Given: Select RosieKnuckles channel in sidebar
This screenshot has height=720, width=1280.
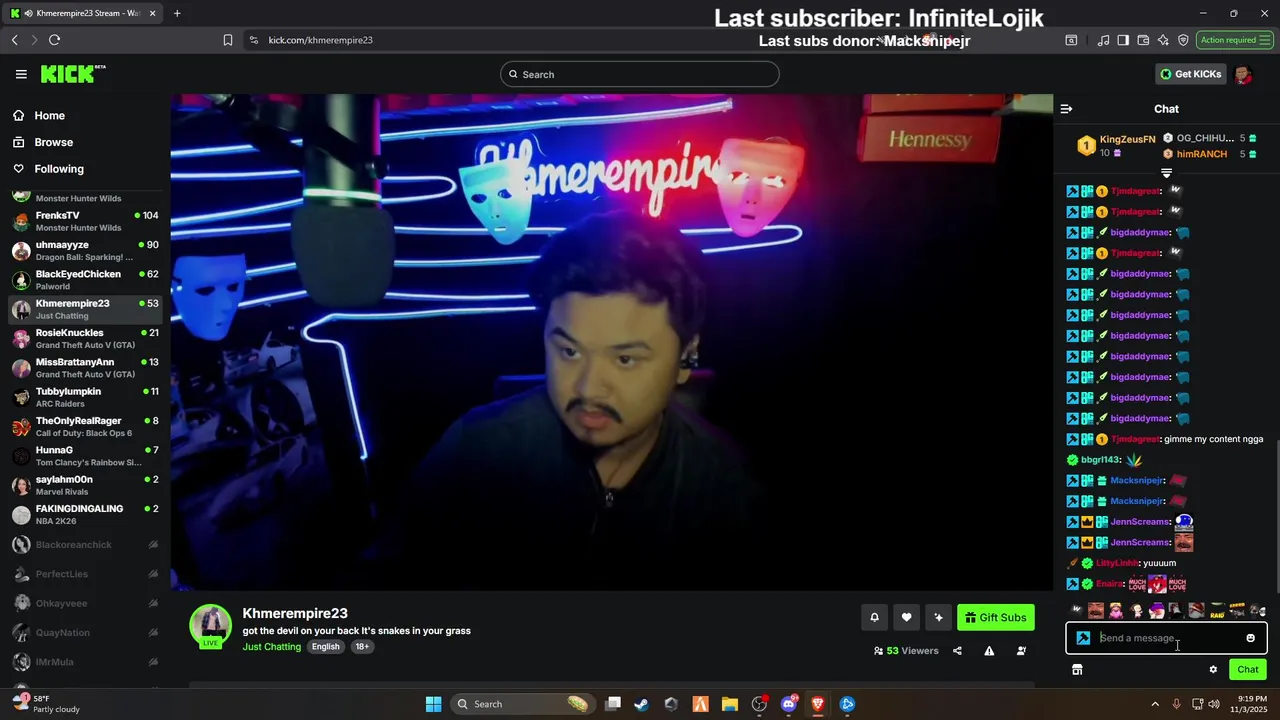Looking at the screenshot, I should tap(85, 339).
